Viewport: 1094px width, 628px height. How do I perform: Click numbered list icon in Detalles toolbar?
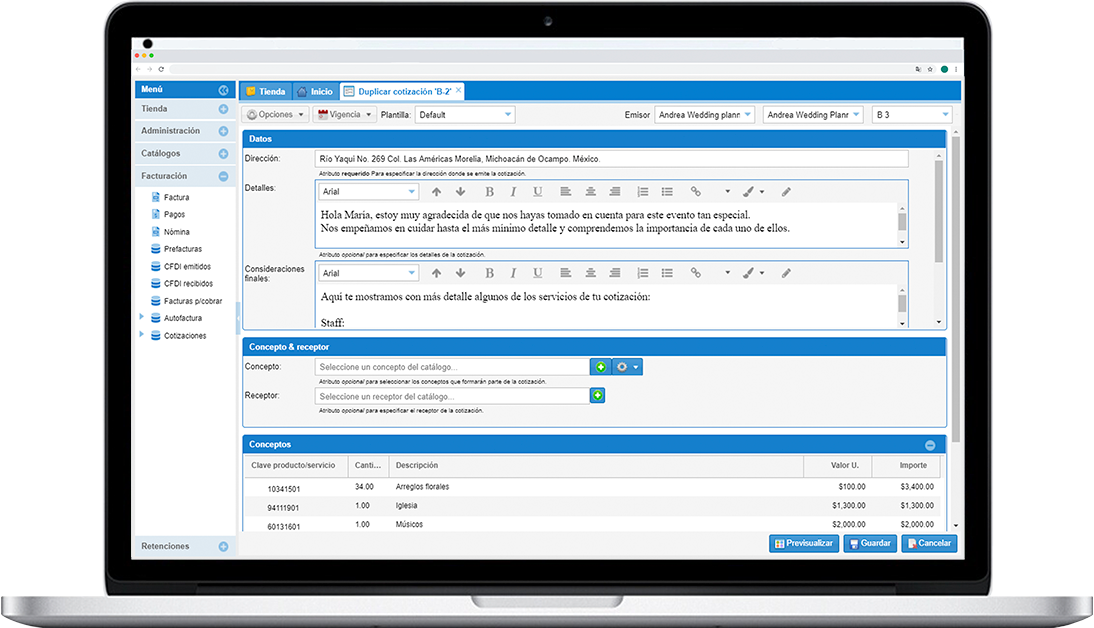point(643,191)
